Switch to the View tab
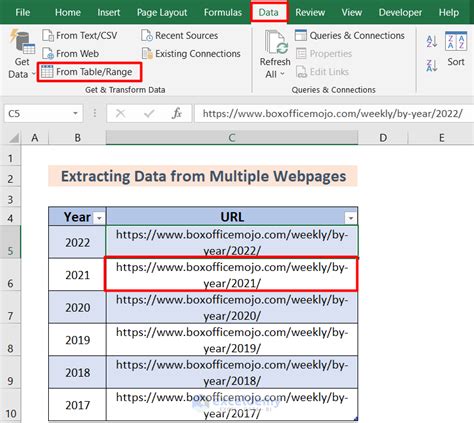Viewport: 474px width, 423px height. [352, 12]
